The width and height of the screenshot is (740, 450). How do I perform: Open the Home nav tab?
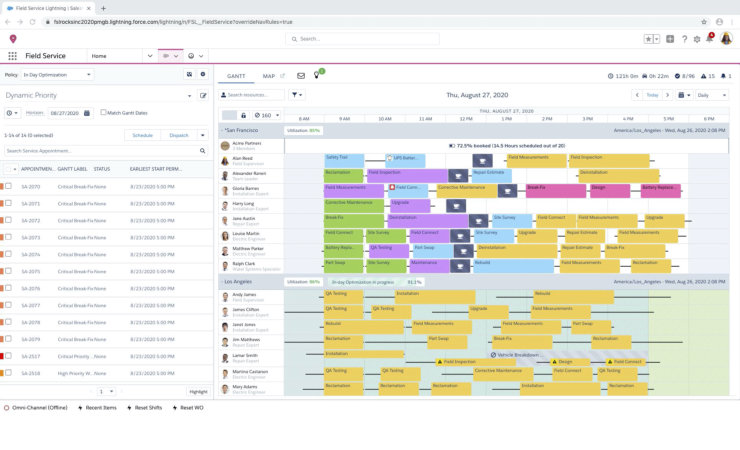(x=99, y=56)
